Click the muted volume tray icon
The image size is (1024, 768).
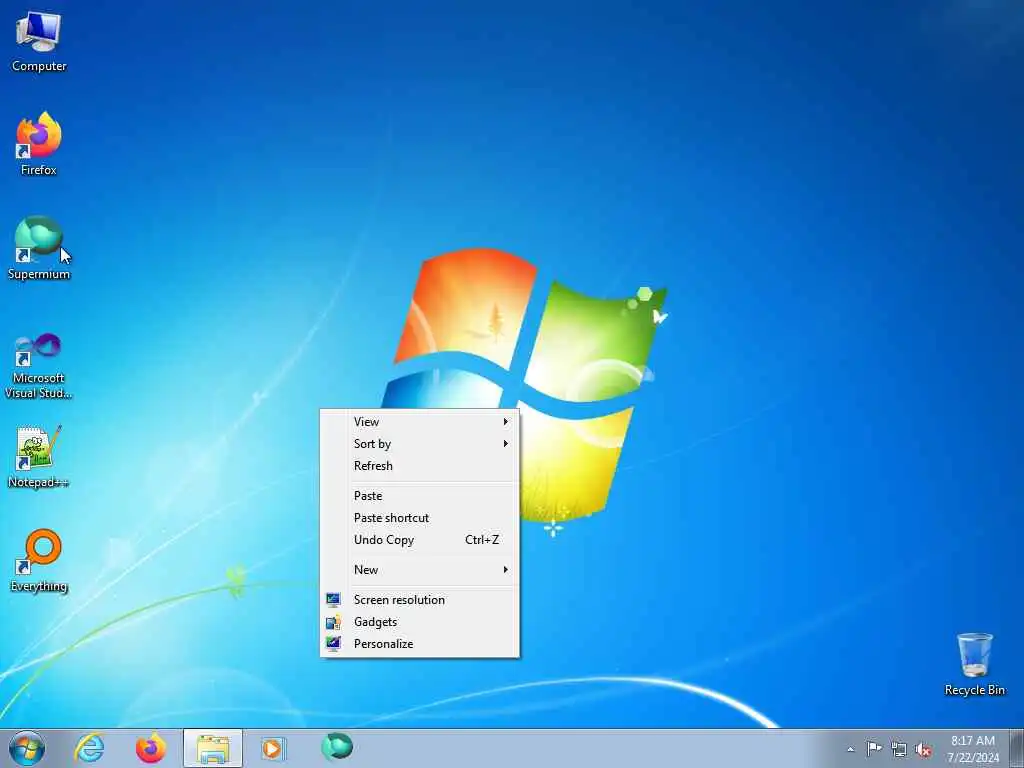point(923,750)
